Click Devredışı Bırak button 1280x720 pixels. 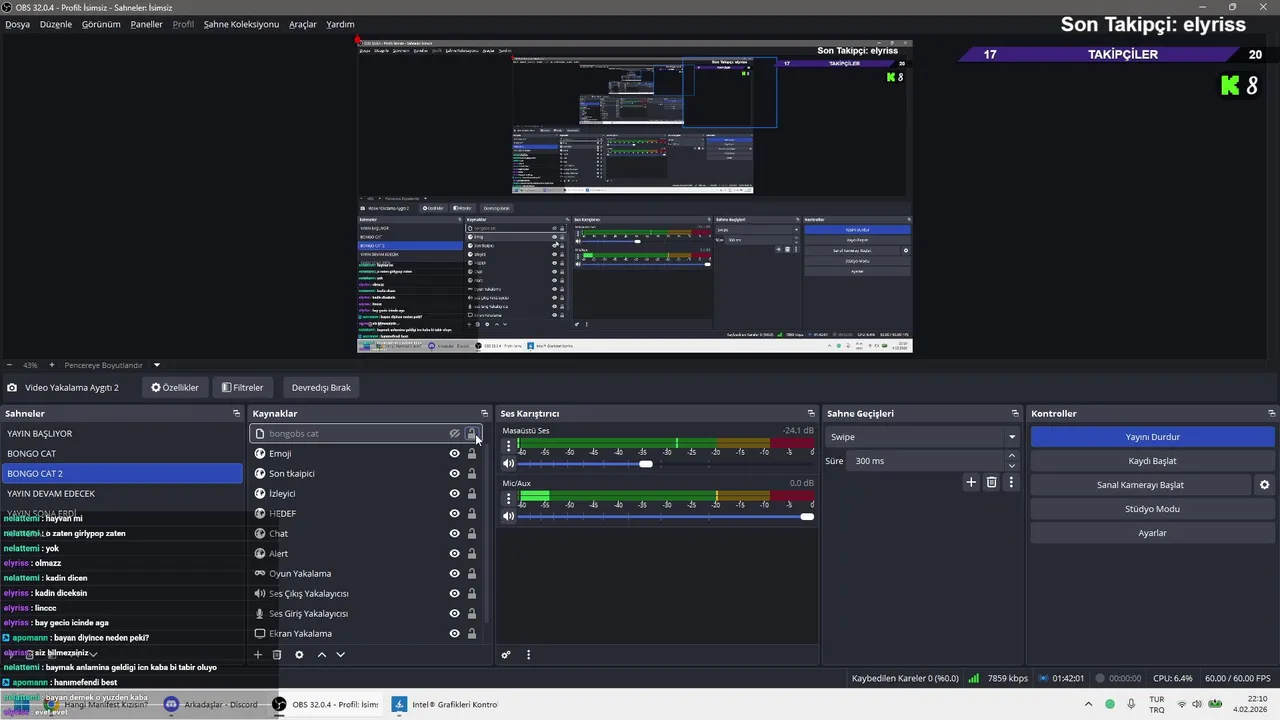(x=320, y=387)
